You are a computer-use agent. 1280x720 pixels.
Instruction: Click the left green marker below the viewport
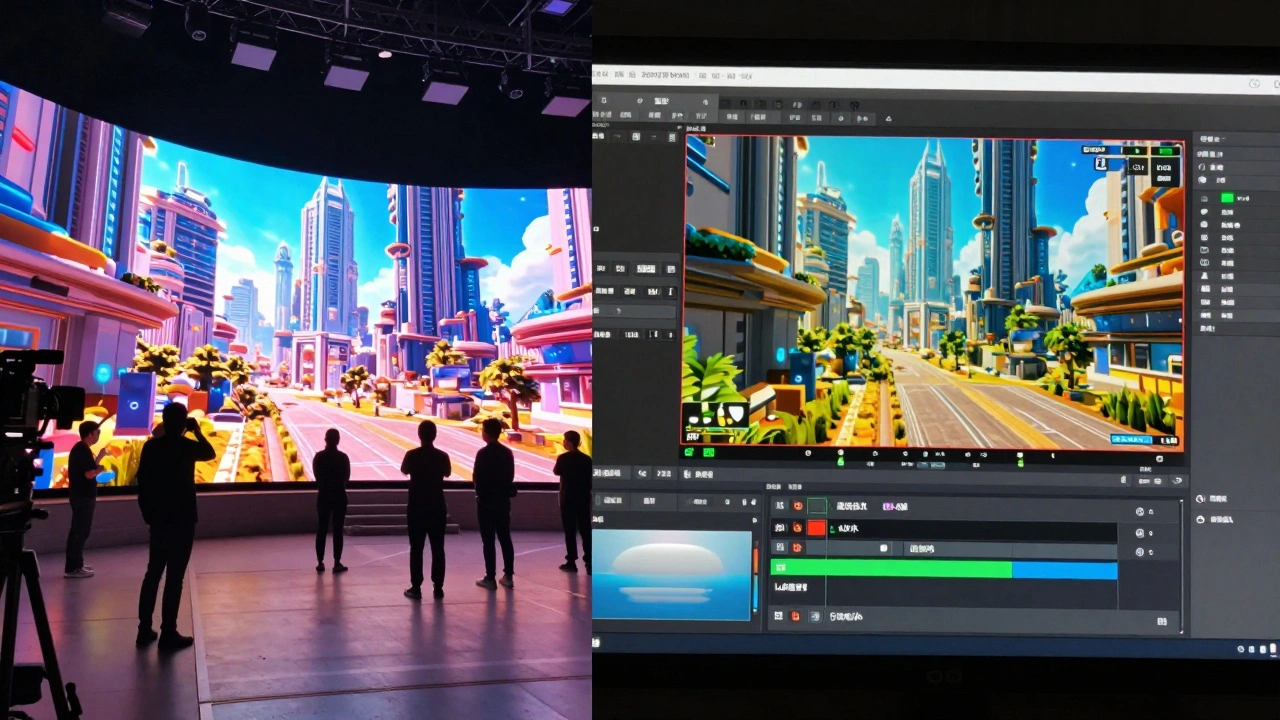pyautogui.click(x=840, y=461)
